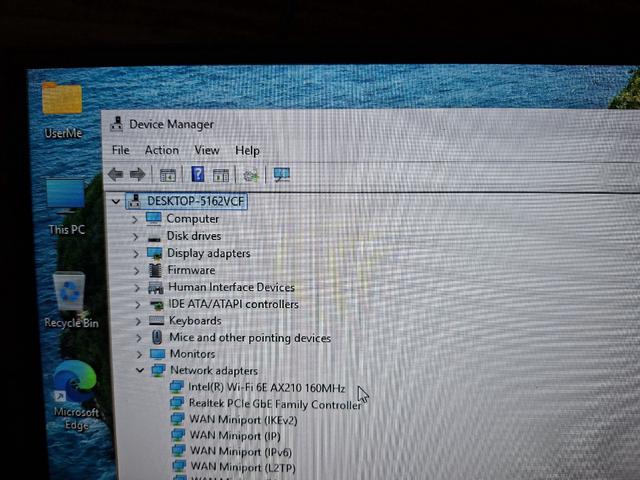640x480 pixels.
Task: Expand the Disk drives category
Action: (x=135, y=237)
